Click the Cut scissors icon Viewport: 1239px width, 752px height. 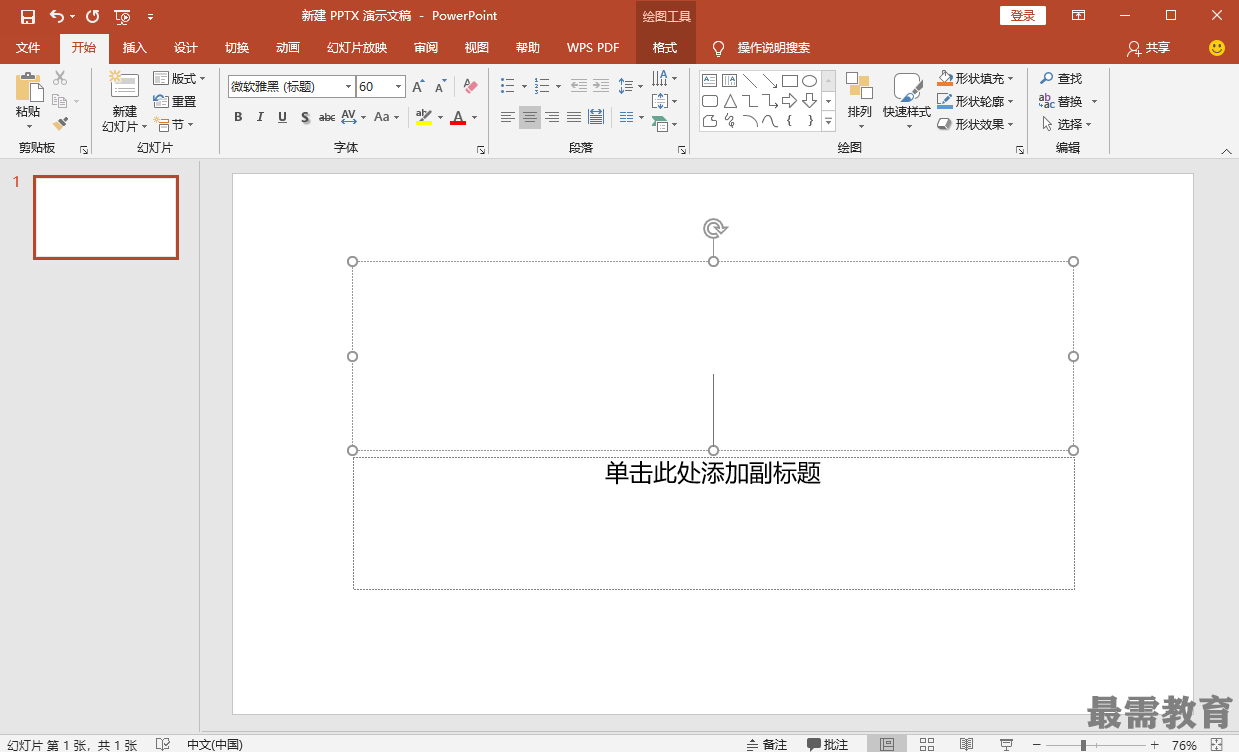point(60,78)
